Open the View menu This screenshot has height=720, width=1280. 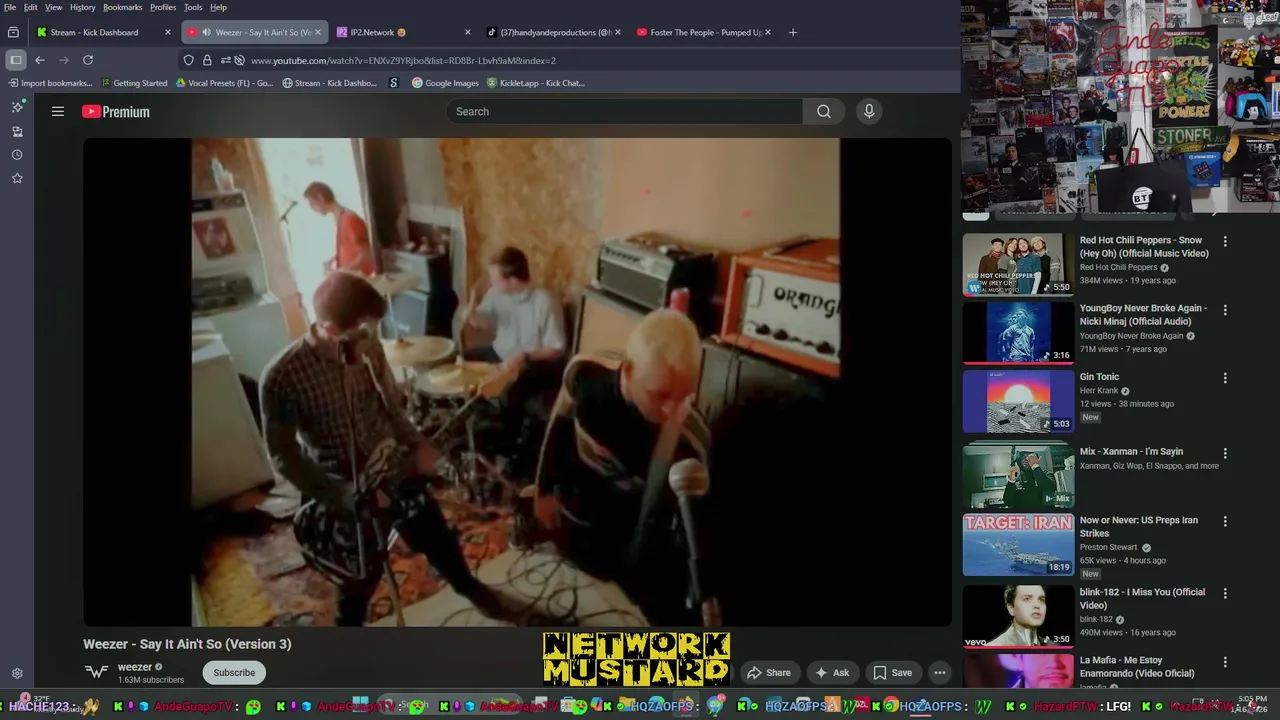pyautogui.click(x=54, y=7)
